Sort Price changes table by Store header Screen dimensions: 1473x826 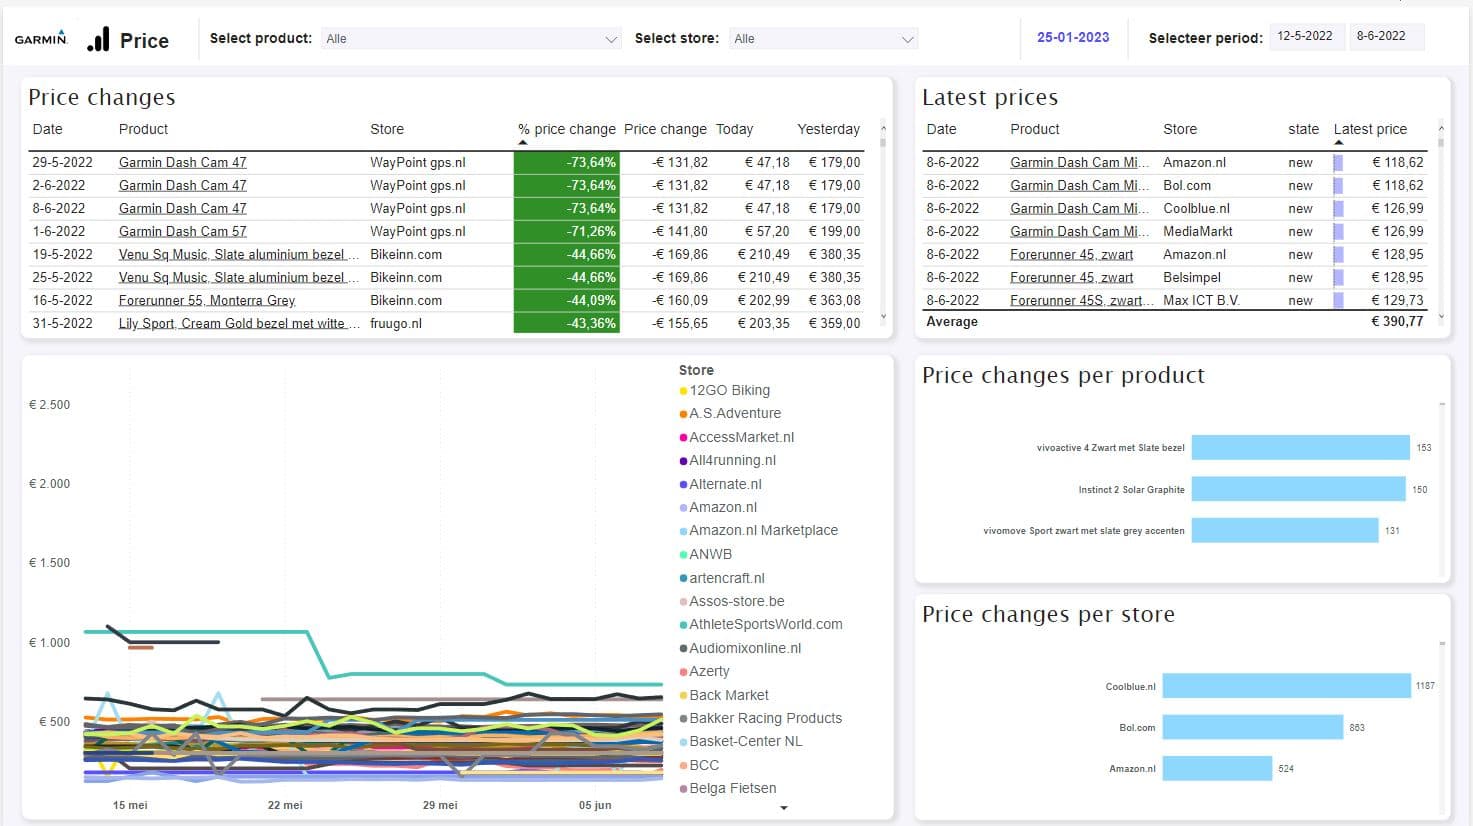click(x=387, y=129)
